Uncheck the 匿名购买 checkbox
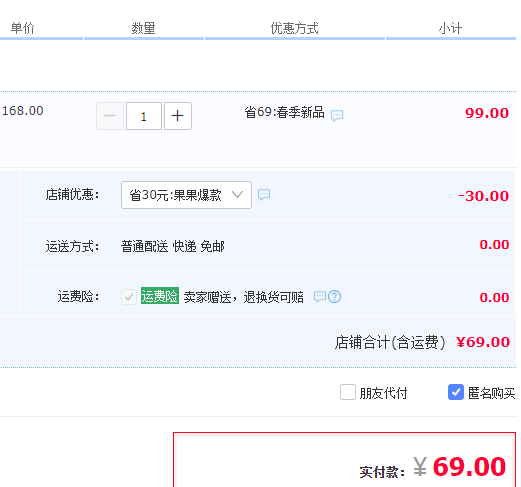The height and width of the screenshot is (487, 521). [x=456, y=392]
